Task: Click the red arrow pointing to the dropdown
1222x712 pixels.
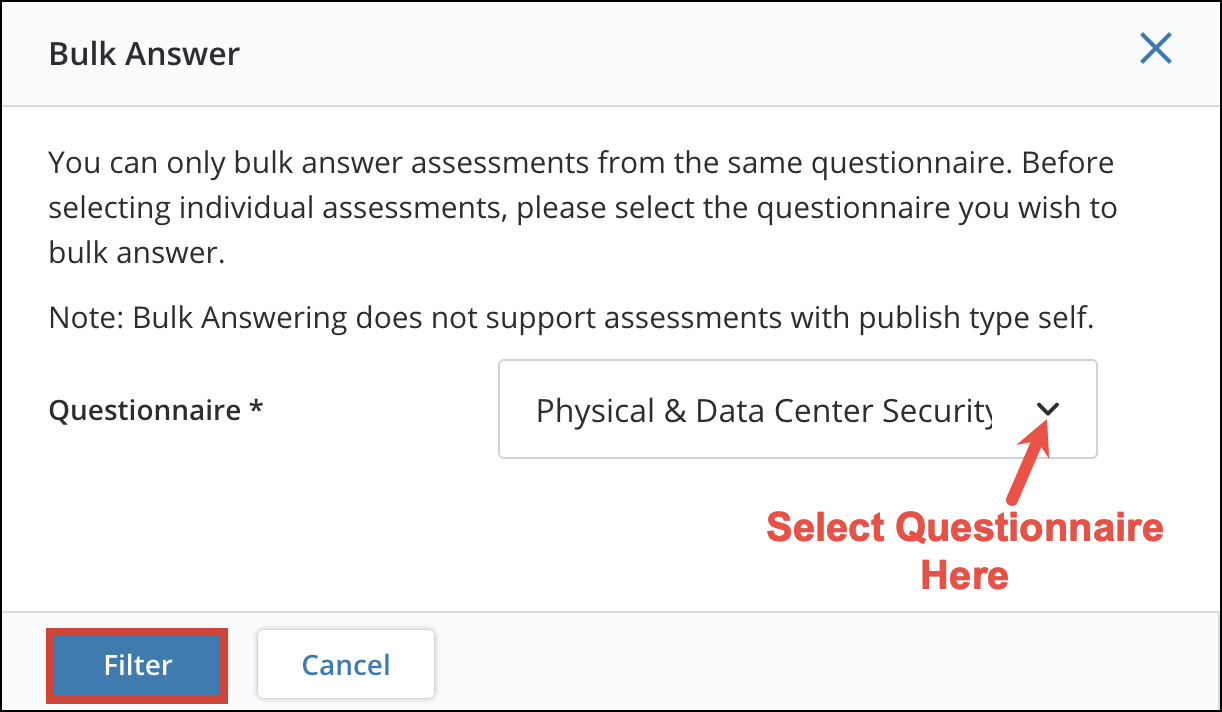Action: pyautogui.click(x=1027, y=480)
